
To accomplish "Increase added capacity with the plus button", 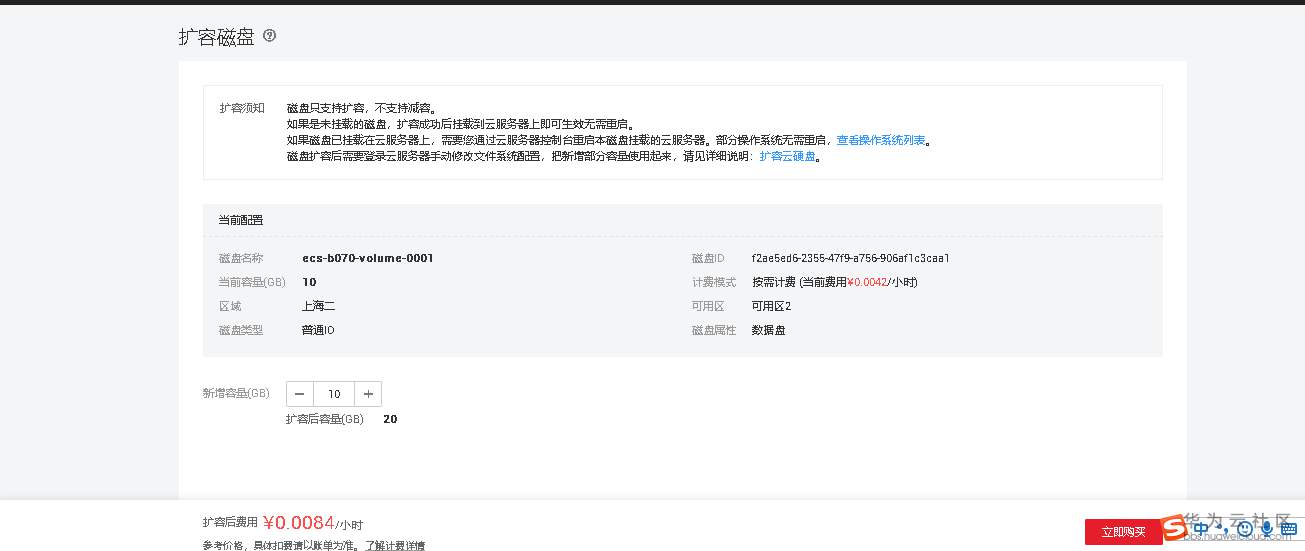I will [x=368, y=394].
